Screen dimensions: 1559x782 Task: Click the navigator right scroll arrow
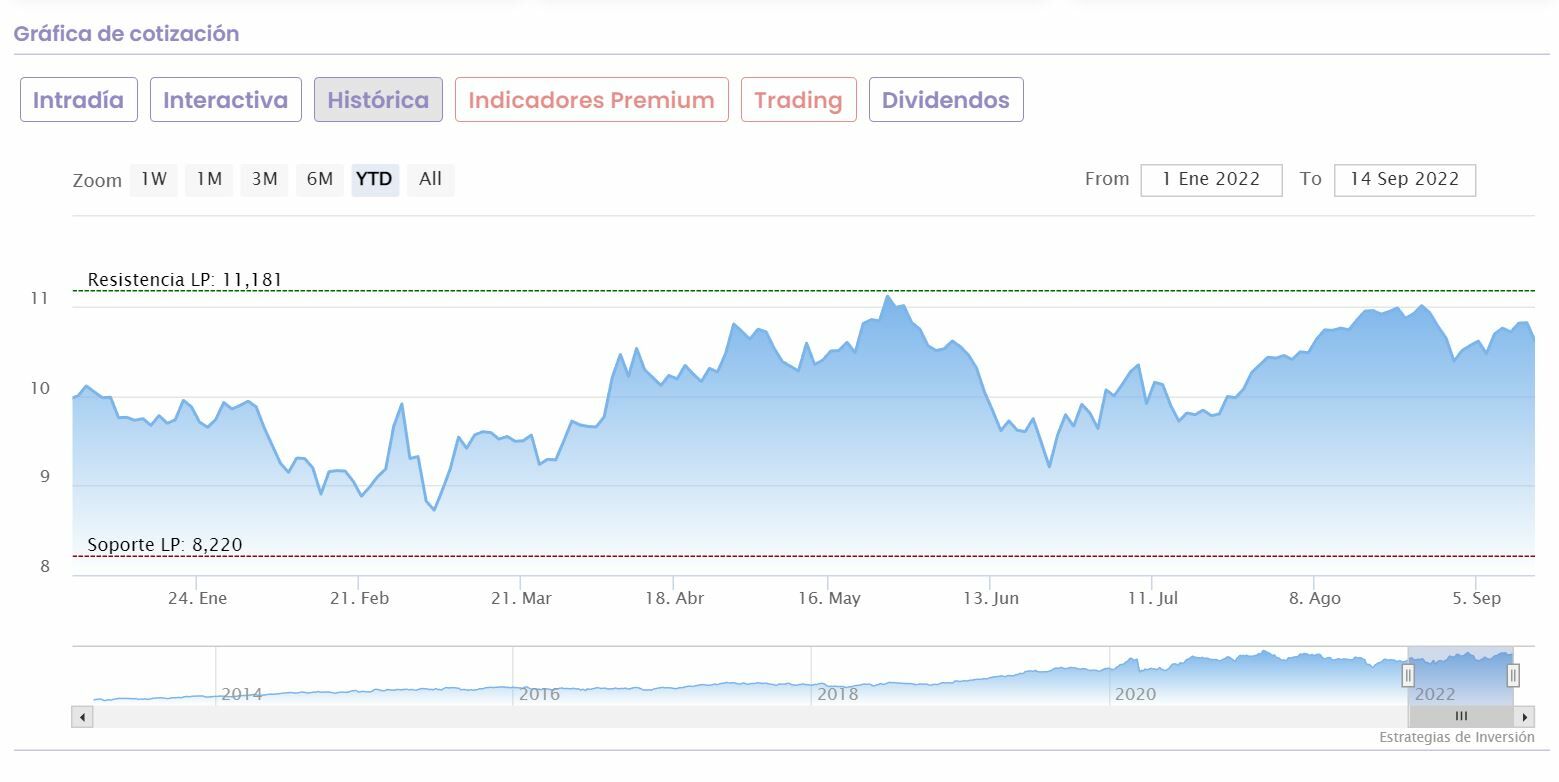[x=1525, y=717]
